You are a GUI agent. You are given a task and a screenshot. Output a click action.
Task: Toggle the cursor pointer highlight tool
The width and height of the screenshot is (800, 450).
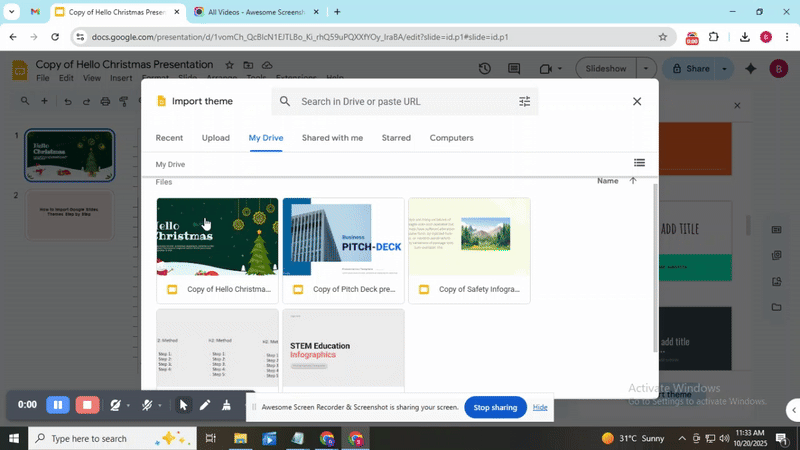point(183,405)
